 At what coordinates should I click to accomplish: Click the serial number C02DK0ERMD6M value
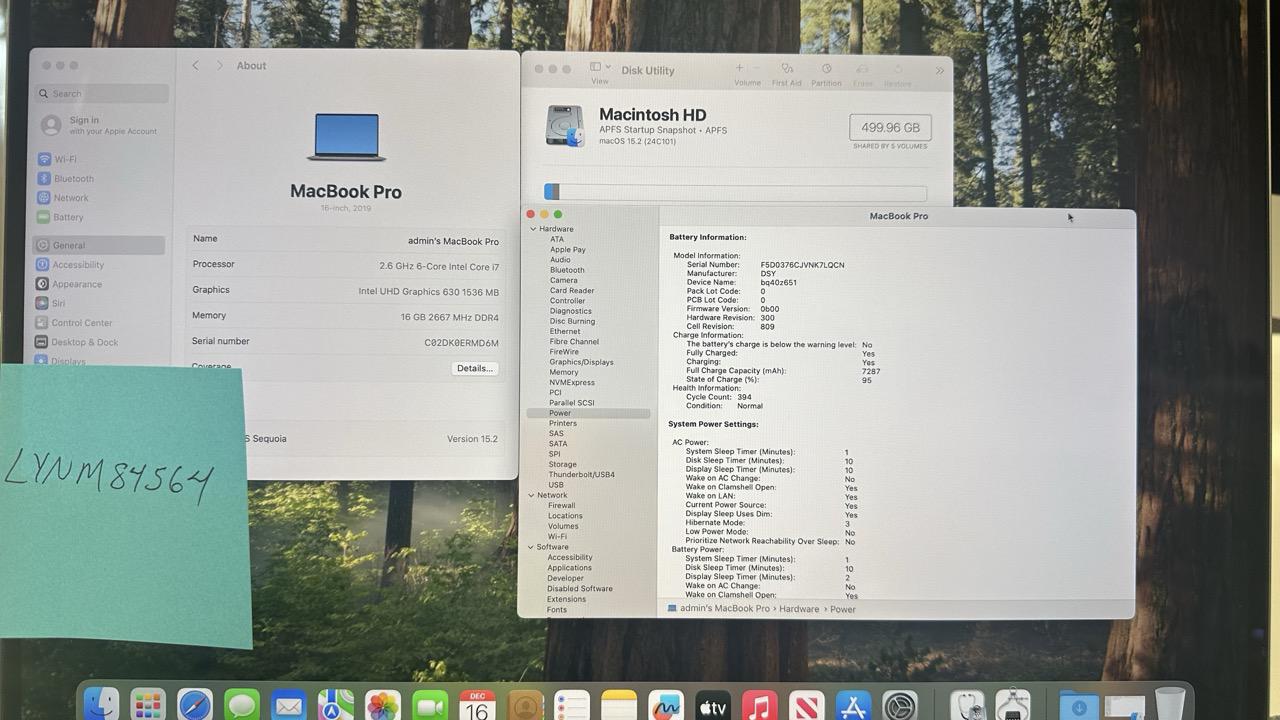(x=461, y=343)
